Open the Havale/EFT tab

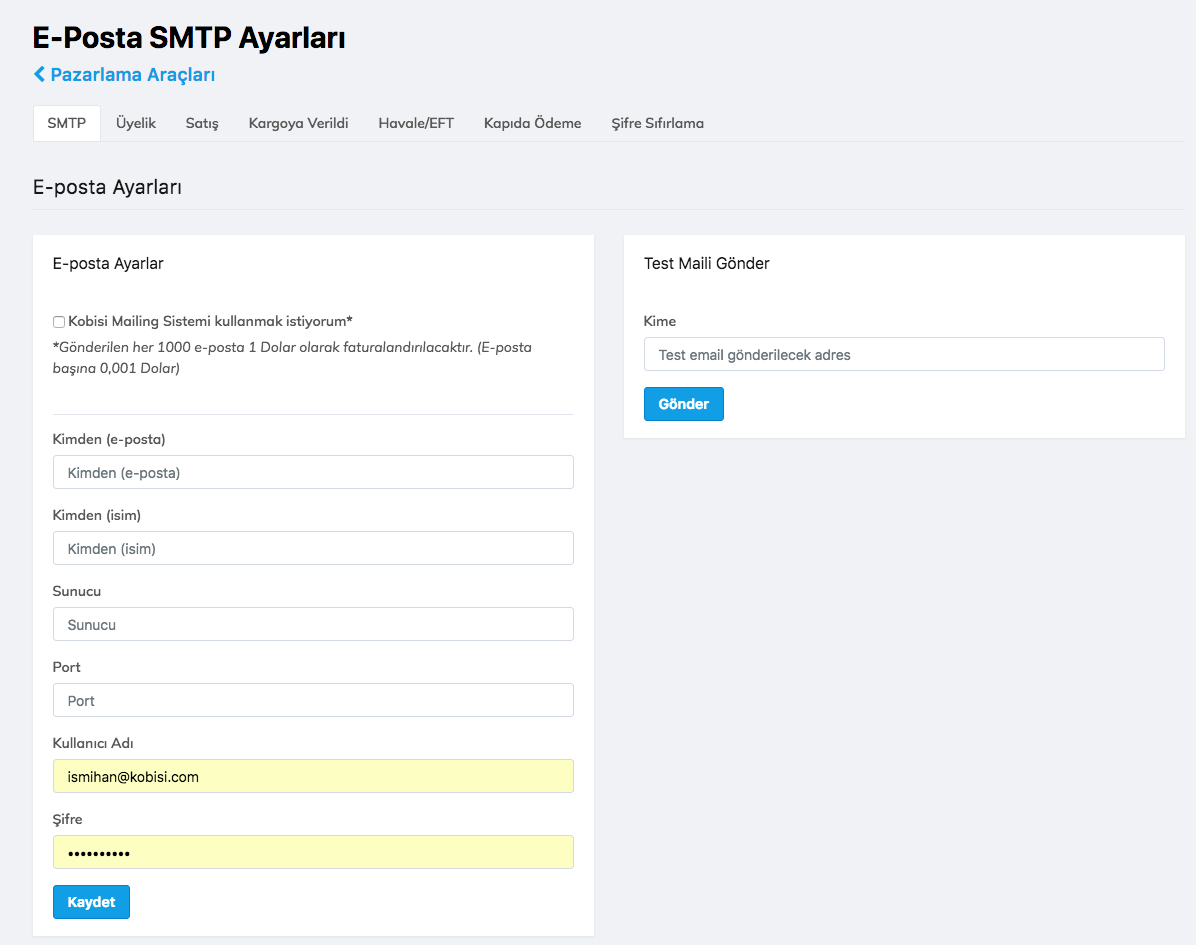coord(416,124)
